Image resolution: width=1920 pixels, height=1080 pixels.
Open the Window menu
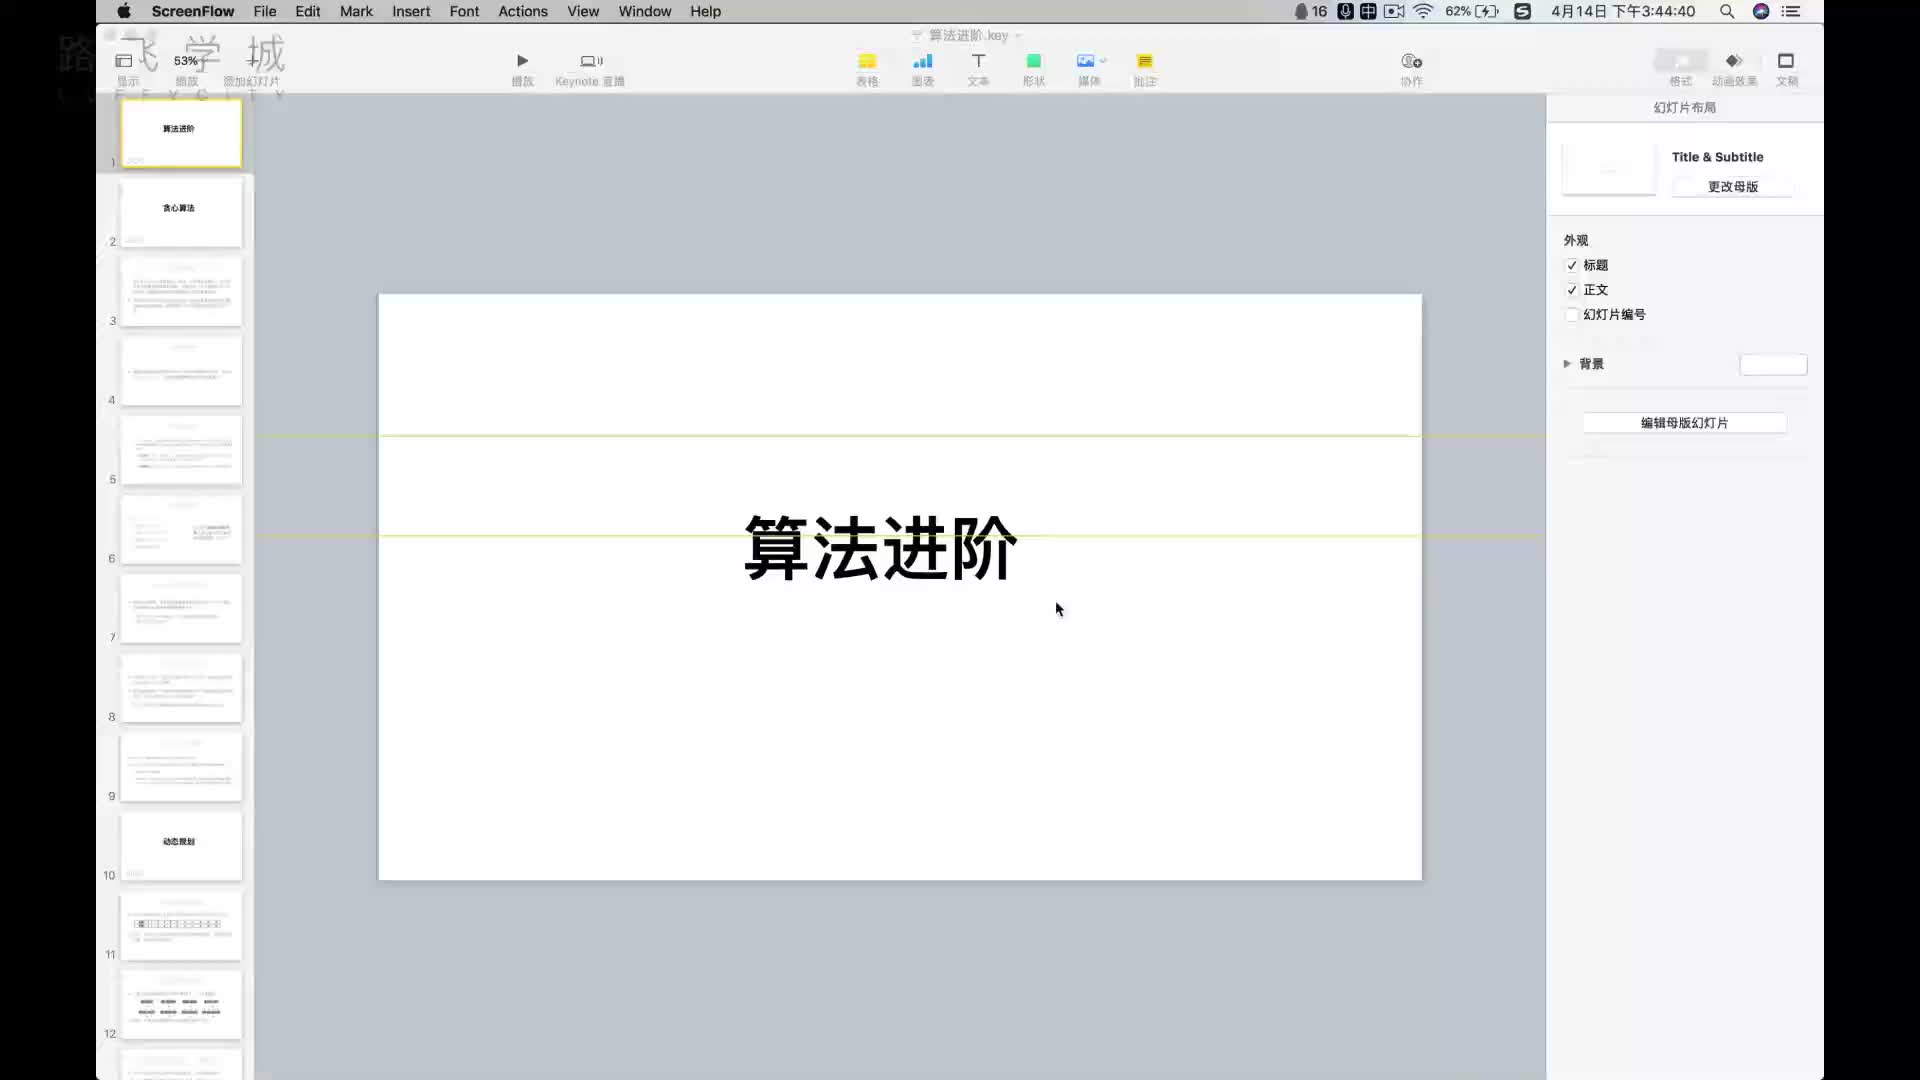(645, 11)
